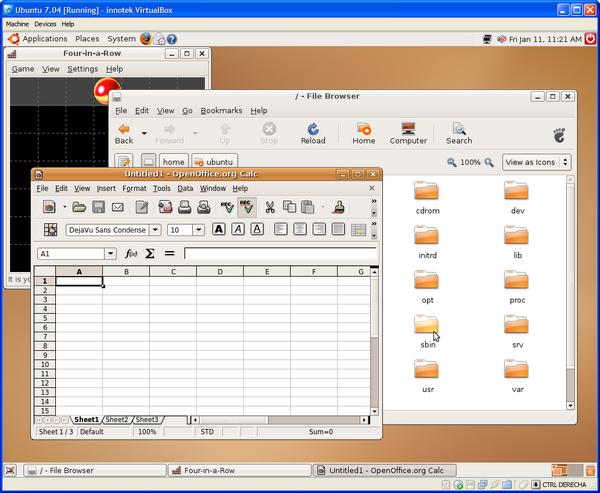Image resolution: width=600 pixels, height=493 pixels.
Task: Open Bookmarks menu in File Browser
Action: point(221,111)
